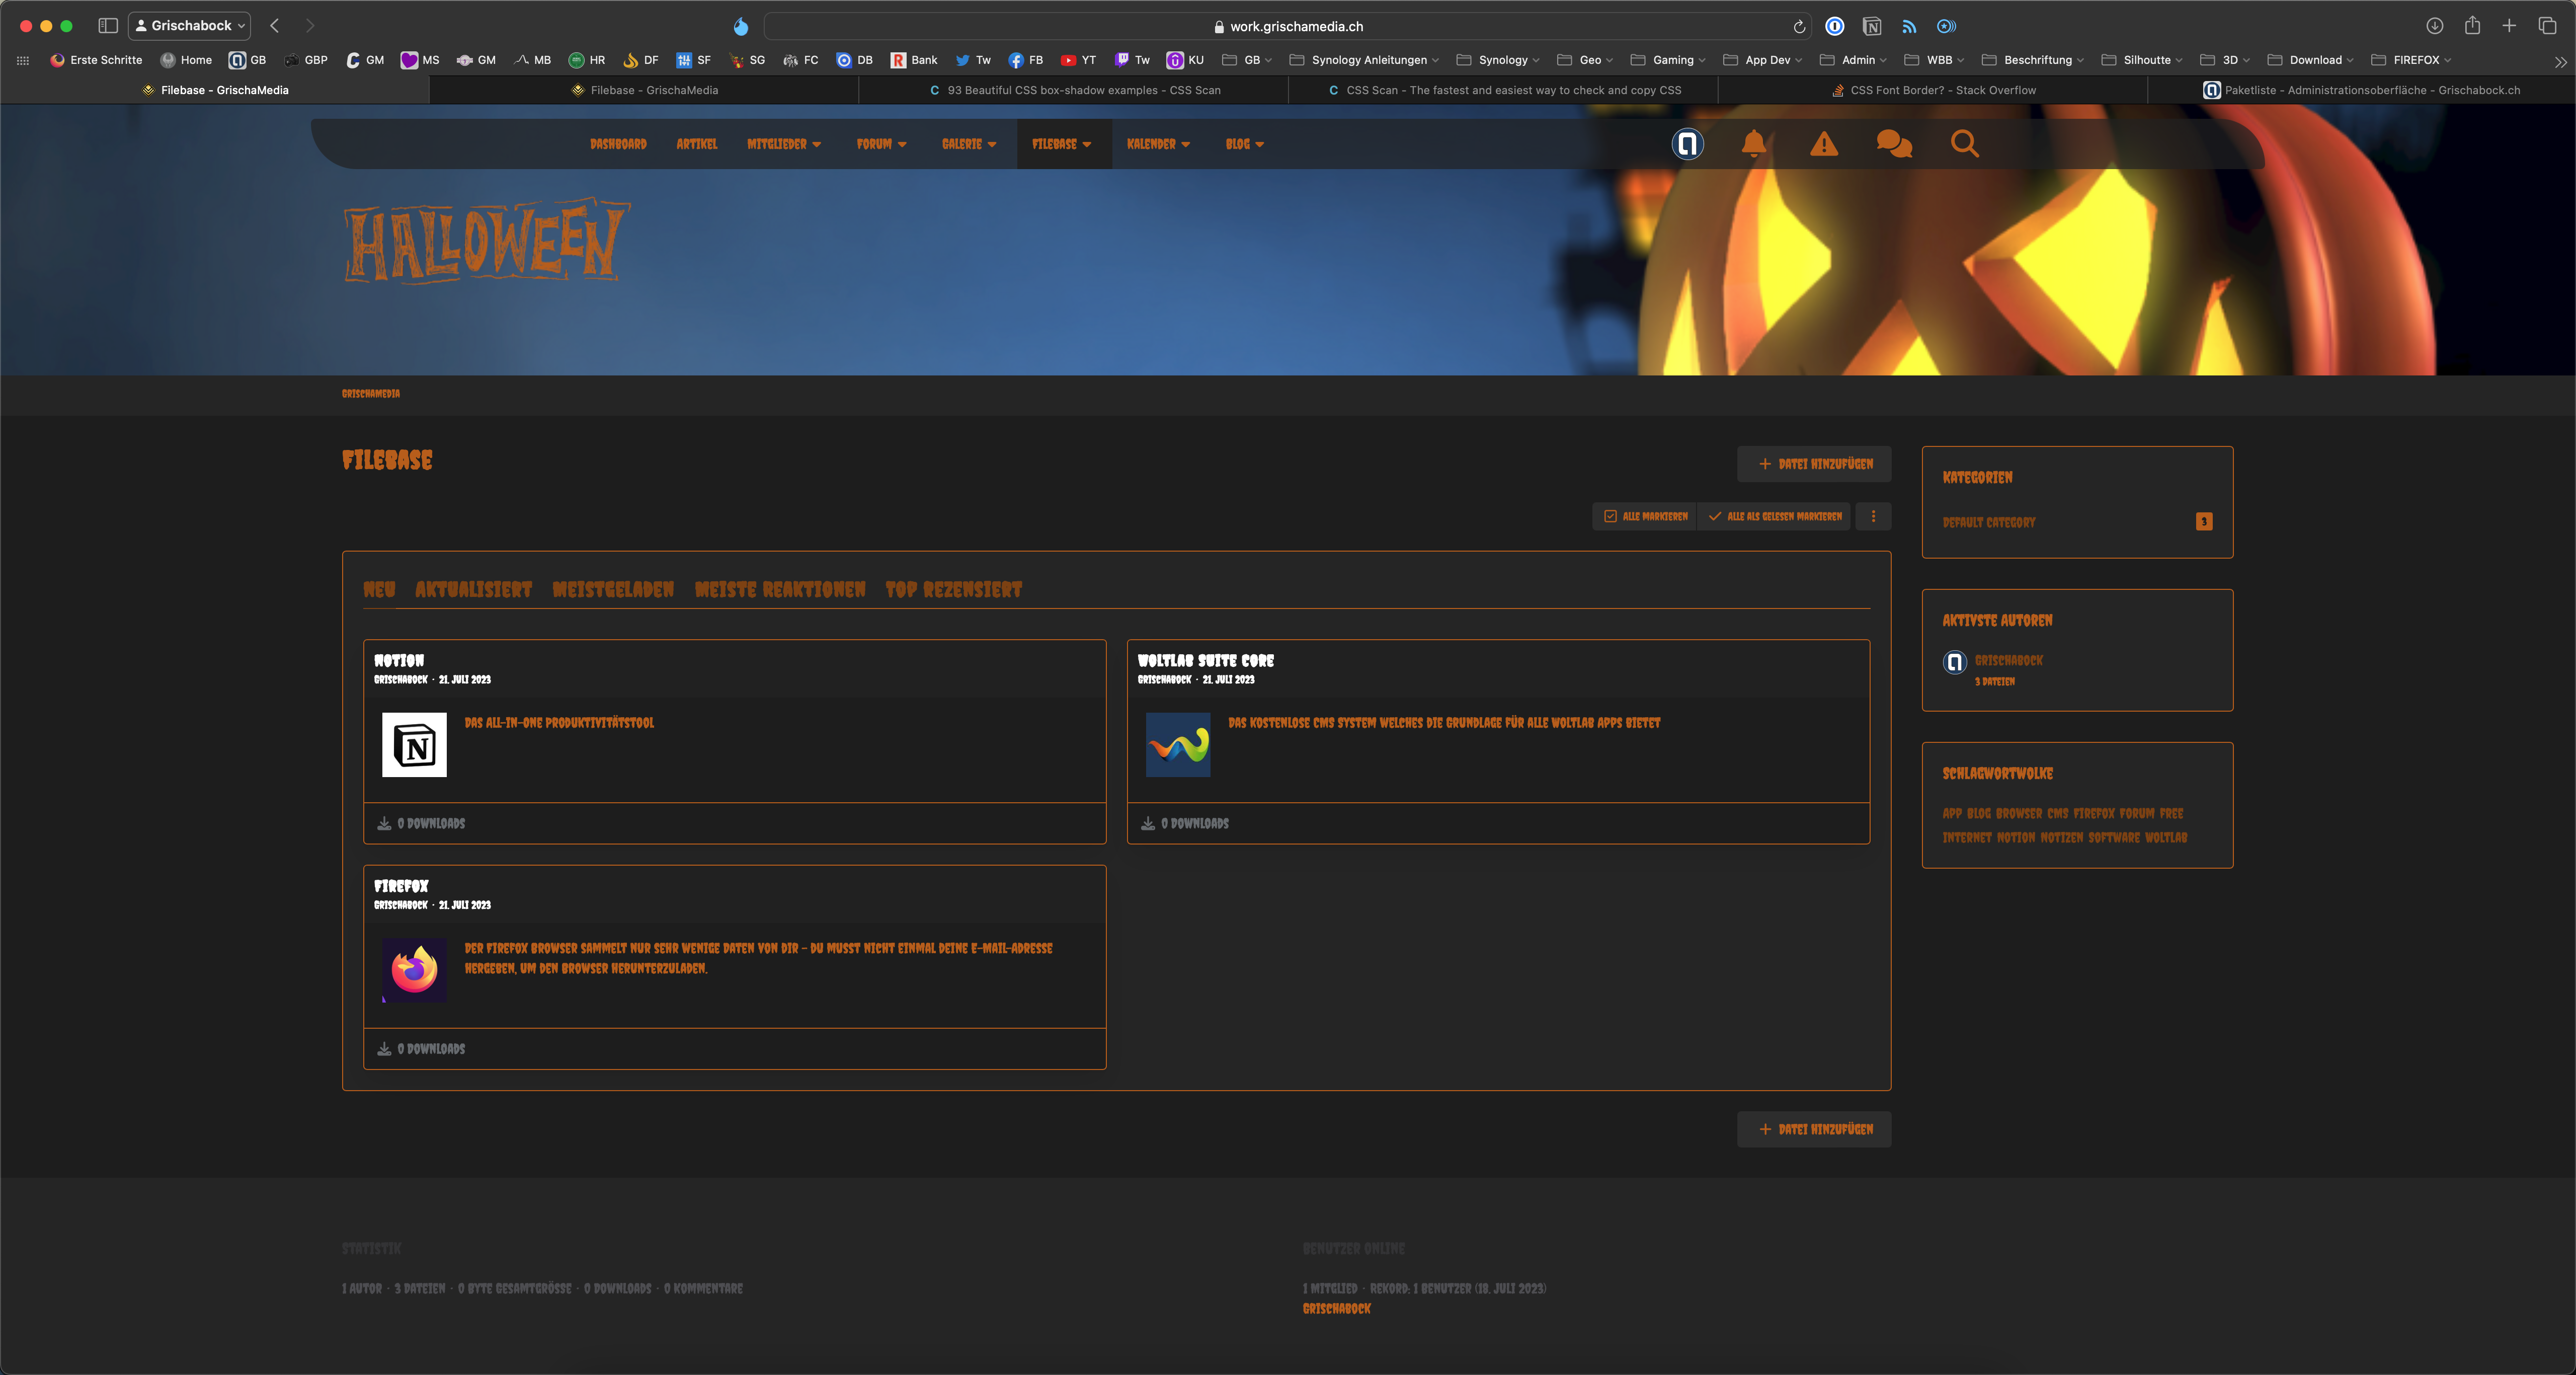Click the site search magnifier icon
This screenshot has width=2576, height=1375.
[x=1964, y=144]
